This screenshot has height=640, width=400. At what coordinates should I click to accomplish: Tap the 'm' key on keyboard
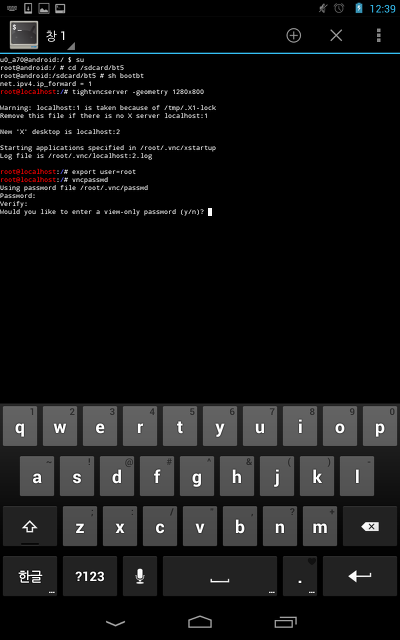[x=320, y=526]
